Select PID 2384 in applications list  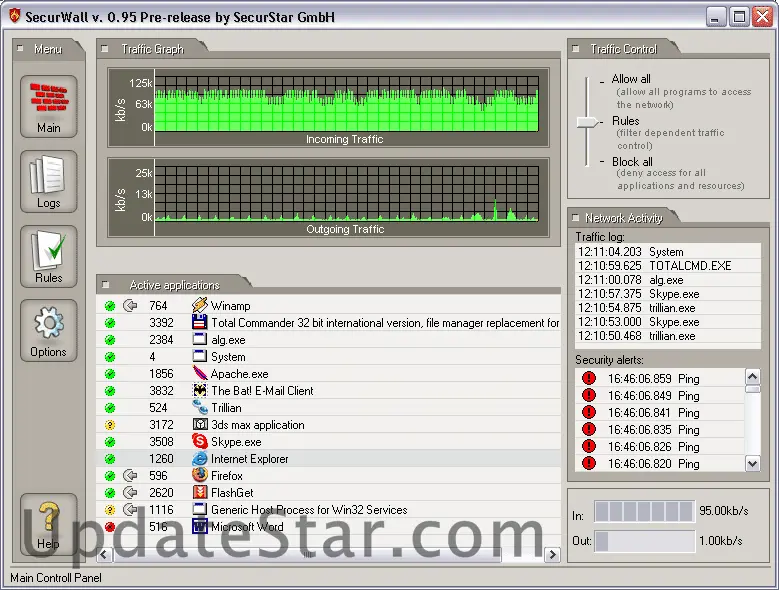161,340
